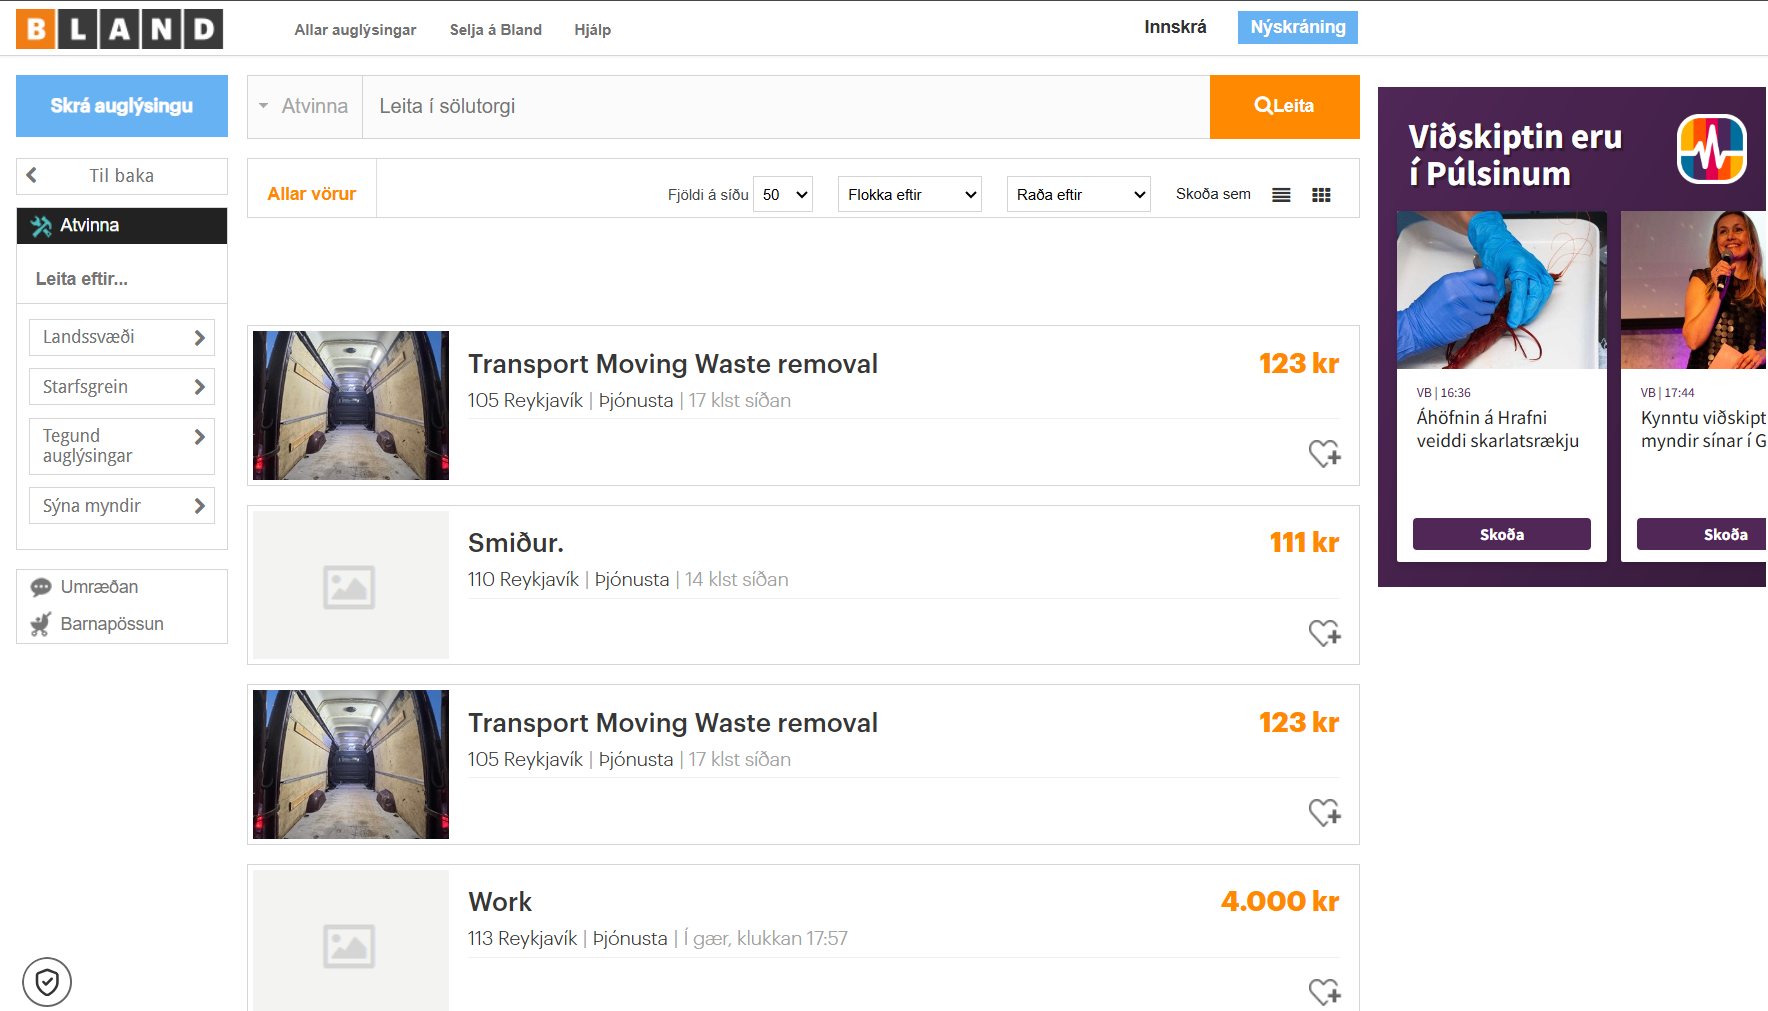Open the Raða eftir dropdown

(1078, 194)
